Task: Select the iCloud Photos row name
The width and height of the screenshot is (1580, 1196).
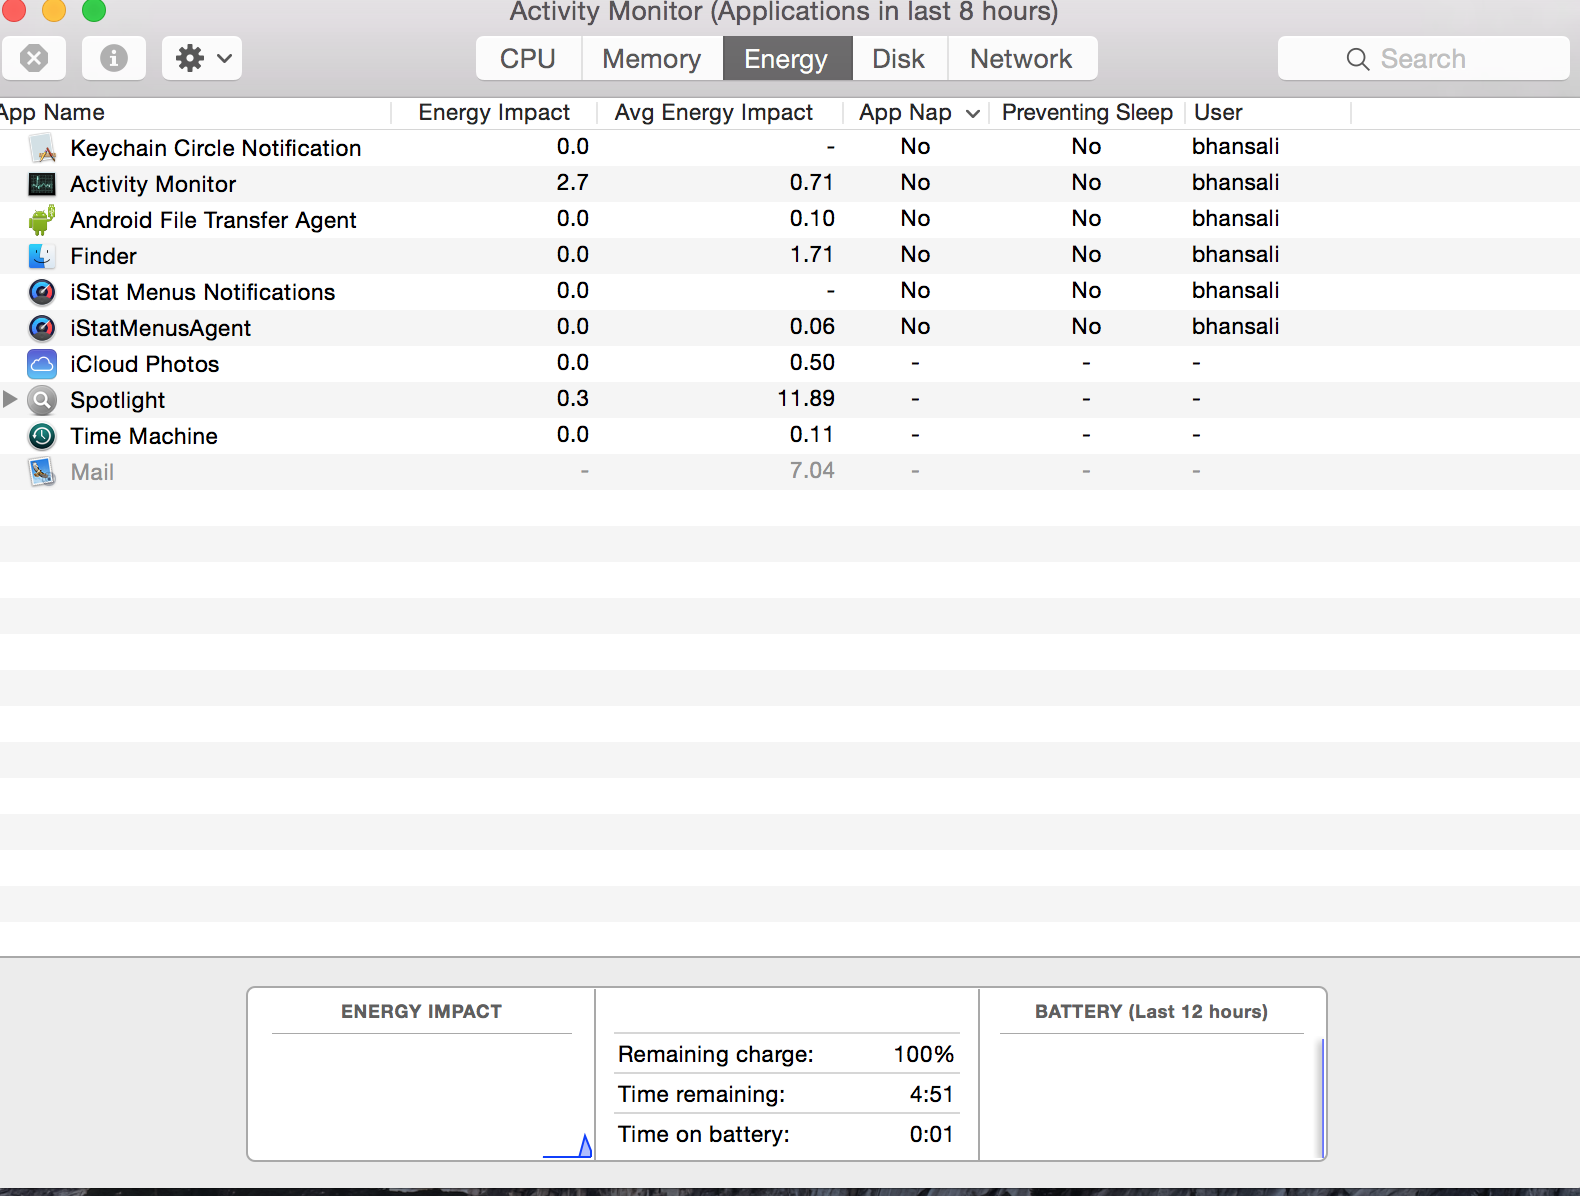Action: pyautogui.click(x=145, y=364)
